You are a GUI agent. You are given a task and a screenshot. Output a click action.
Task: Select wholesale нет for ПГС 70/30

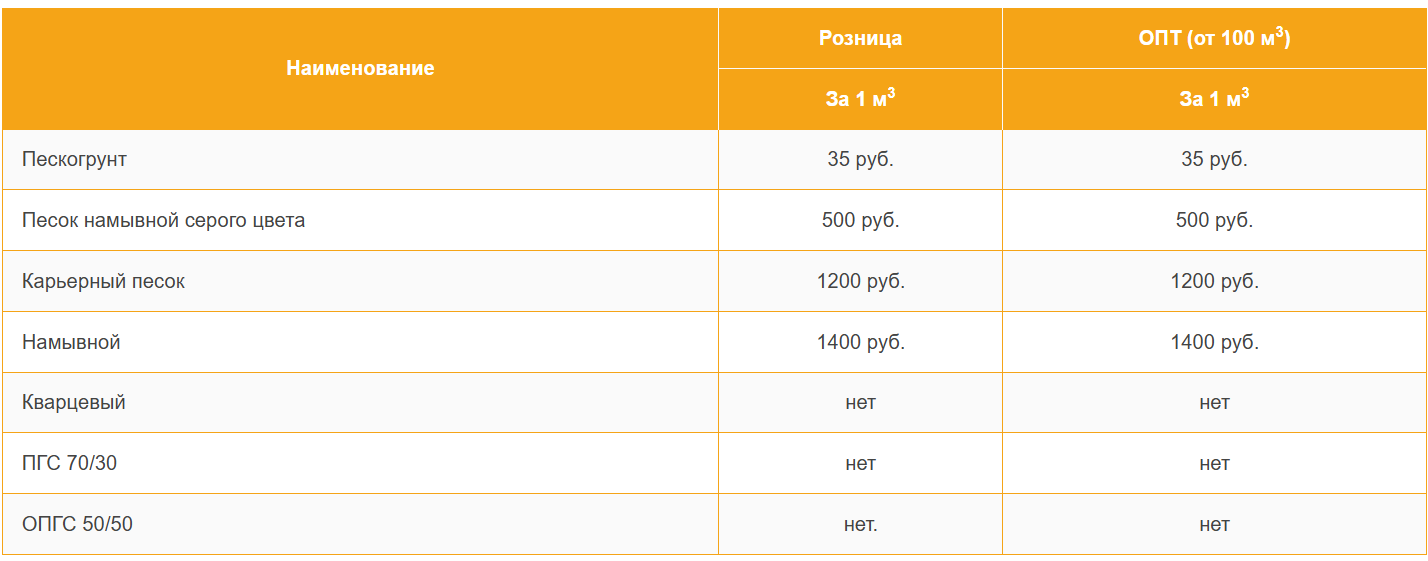click(1214, 464)
